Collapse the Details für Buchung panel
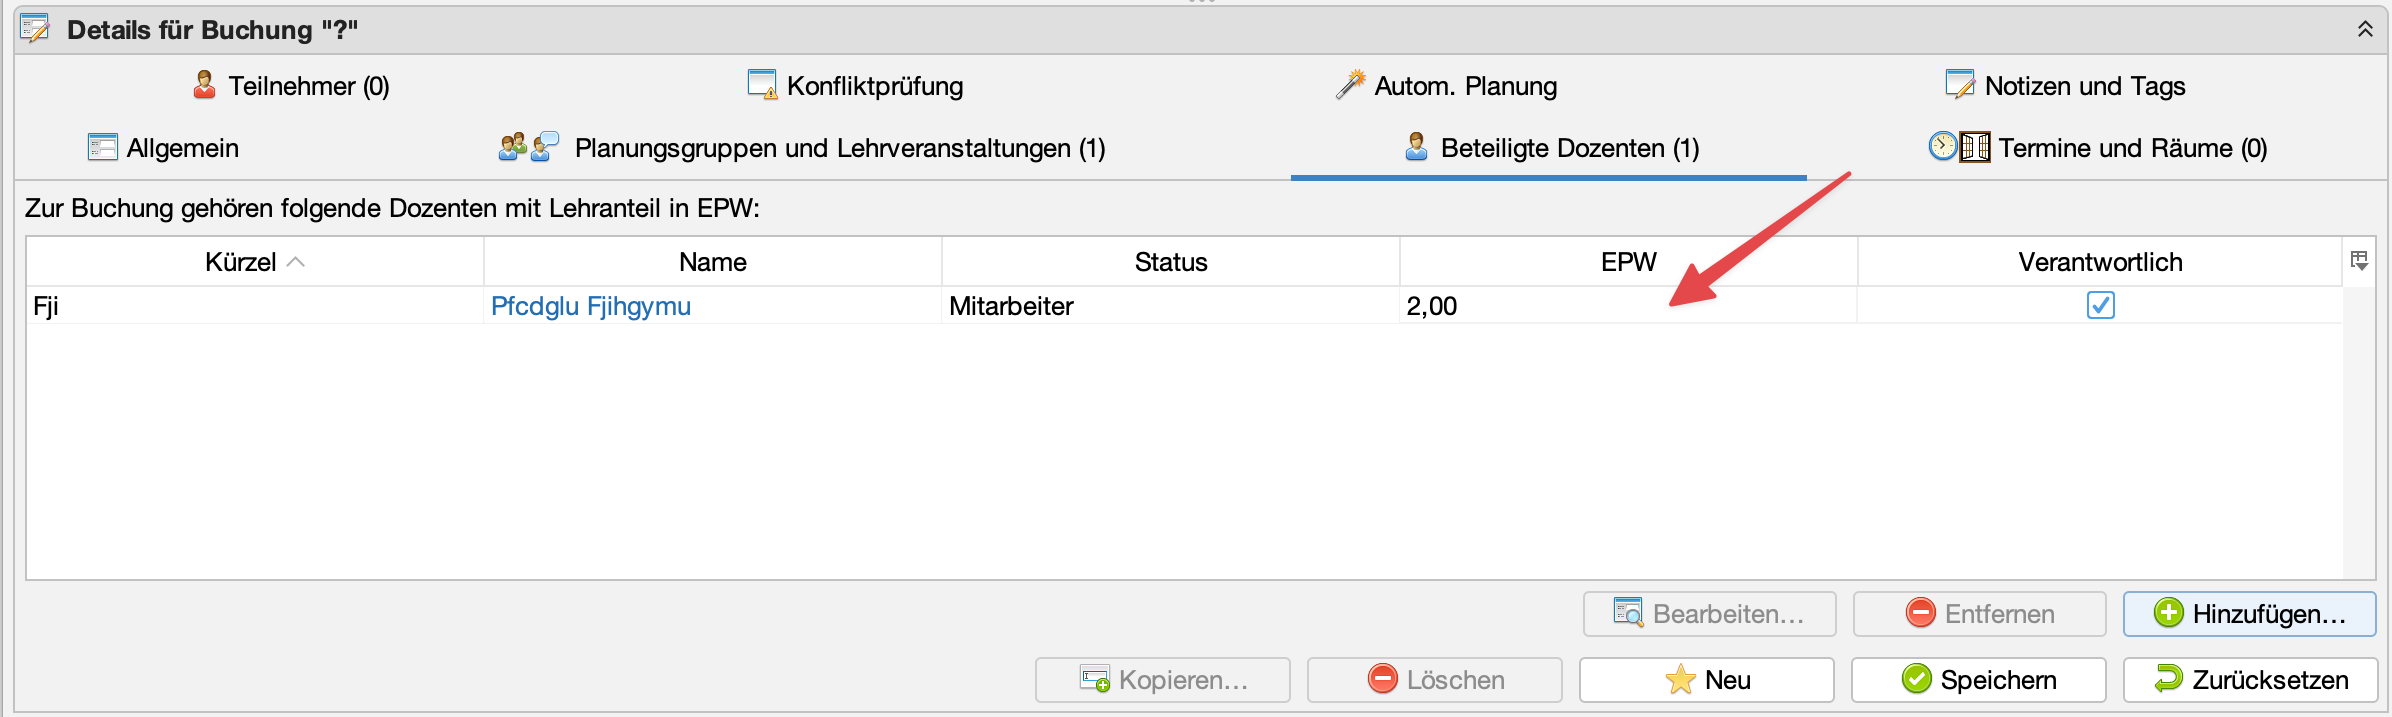The width and height of the screenshot is (2392, 717). pos(2365,29)
